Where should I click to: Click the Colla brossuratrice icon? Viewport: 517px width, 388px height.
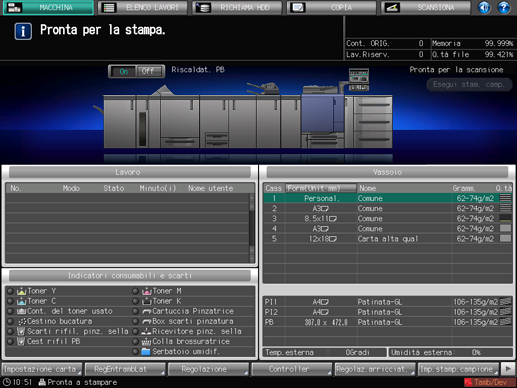(x=146, y=342)
